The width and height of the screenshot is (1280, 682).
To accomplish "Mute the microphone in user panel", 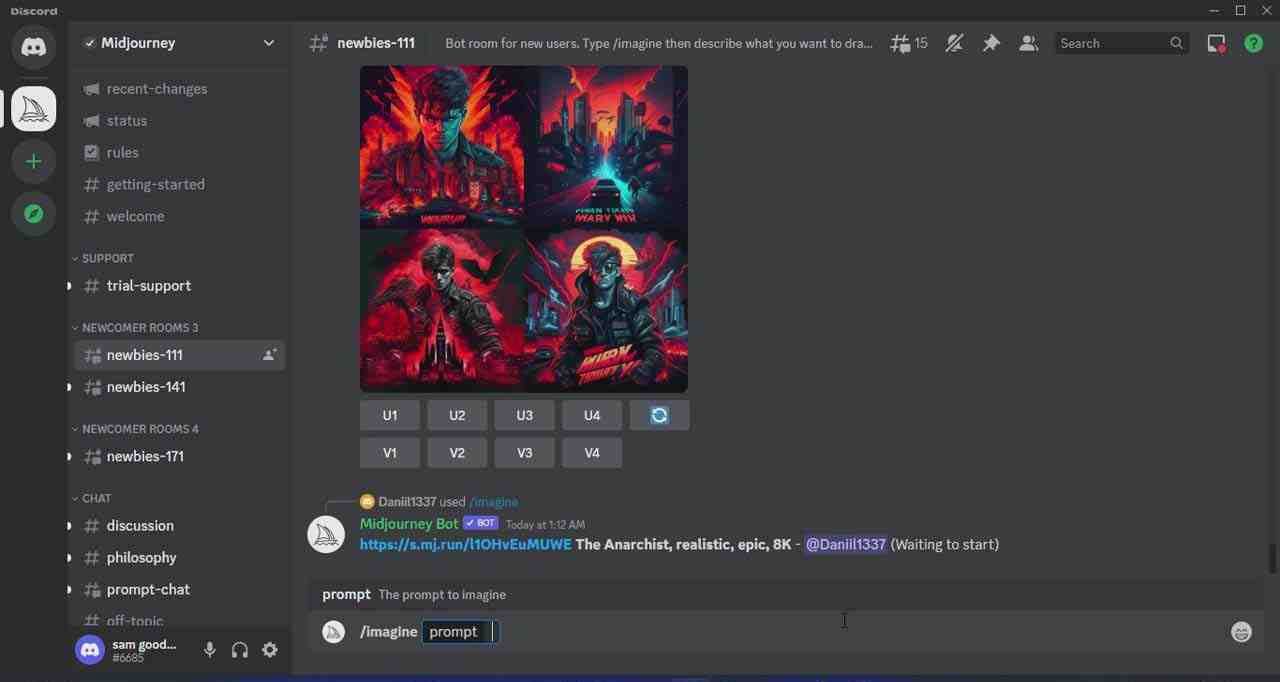I will [209, 650].
